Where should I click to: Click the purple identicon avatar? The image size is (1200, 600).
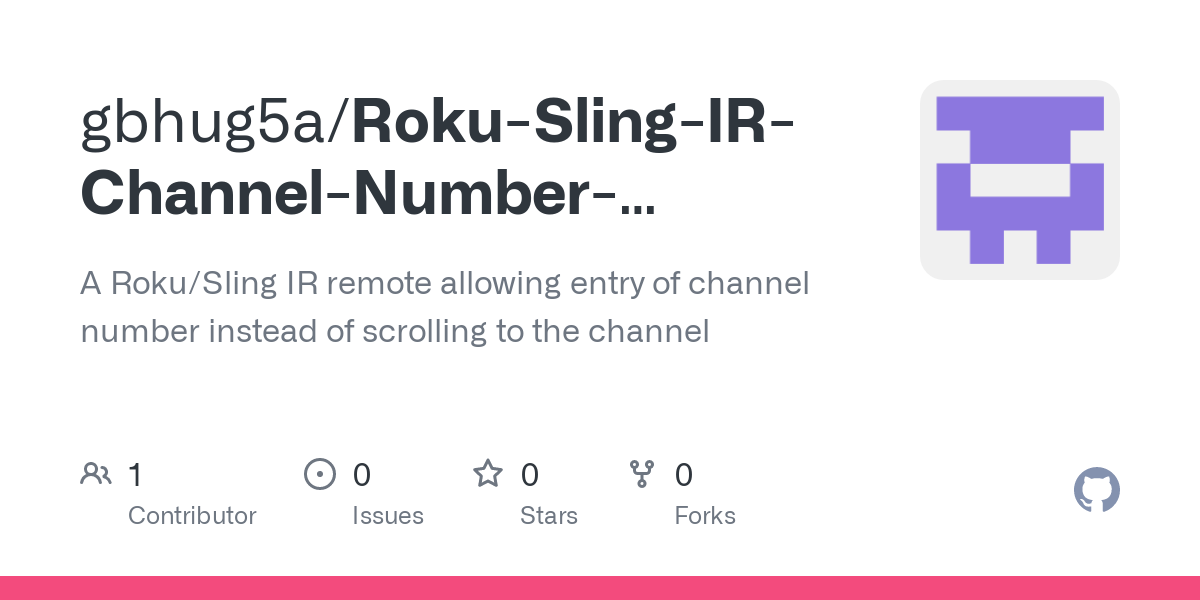pos(1019,180)
